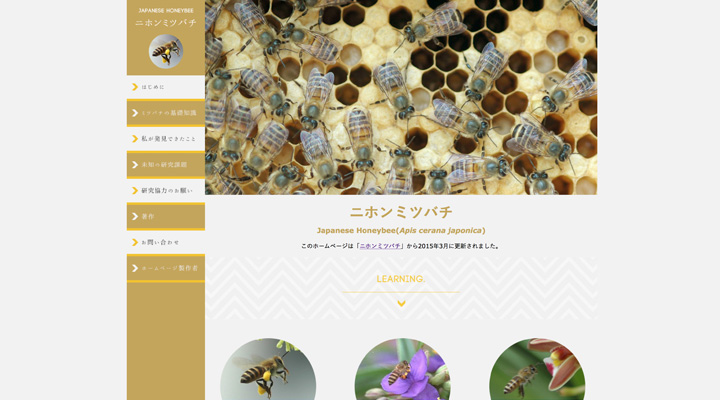Image resolution: width=720 pixels, height=400 pixels.
Task: Click the arrow icon beside 著作
Action: (x=135, y=216)
